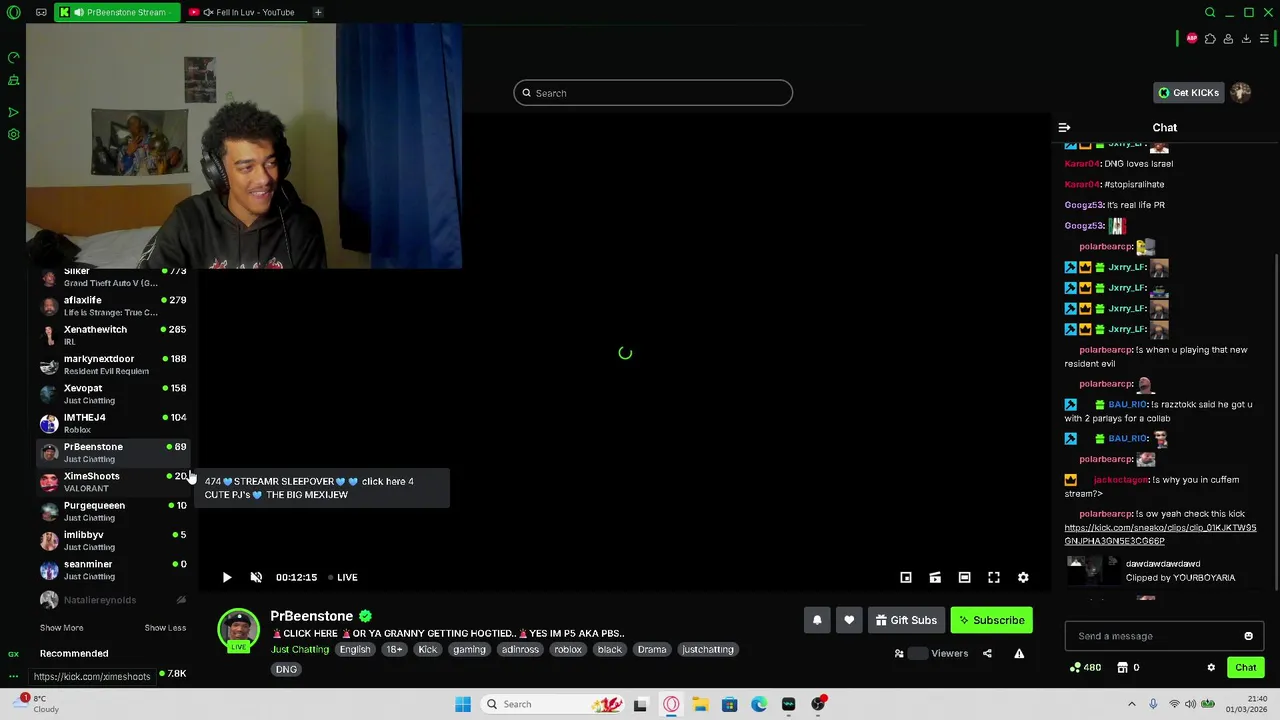Open OBS Studio from taskbar
Image resolution: width=1280 pixels, height=720 pixels.
click(818, 704)
